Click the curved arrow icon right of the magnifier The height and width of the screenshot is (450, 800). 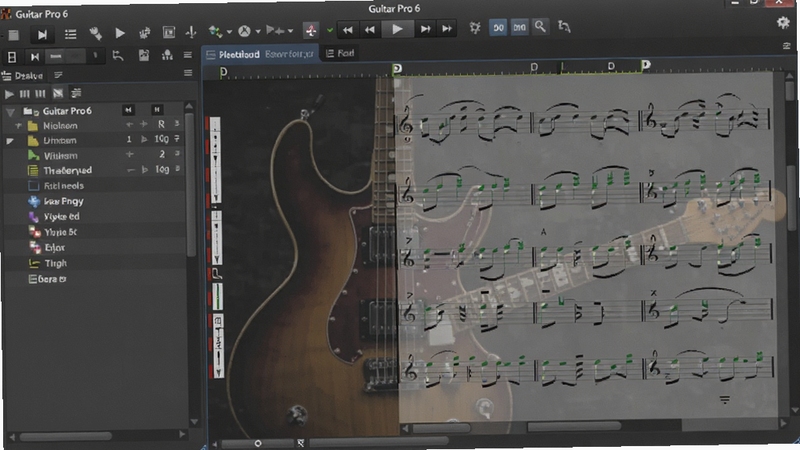[564, 27]
